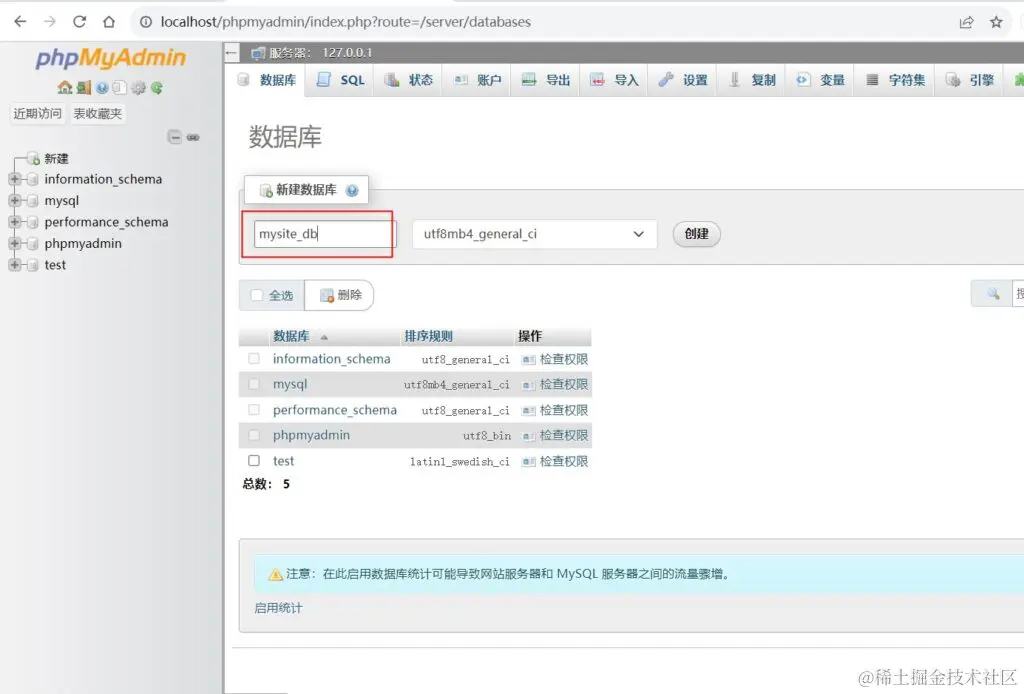
Task: Check the mysql database row checkbox
Action: point(253,384)
